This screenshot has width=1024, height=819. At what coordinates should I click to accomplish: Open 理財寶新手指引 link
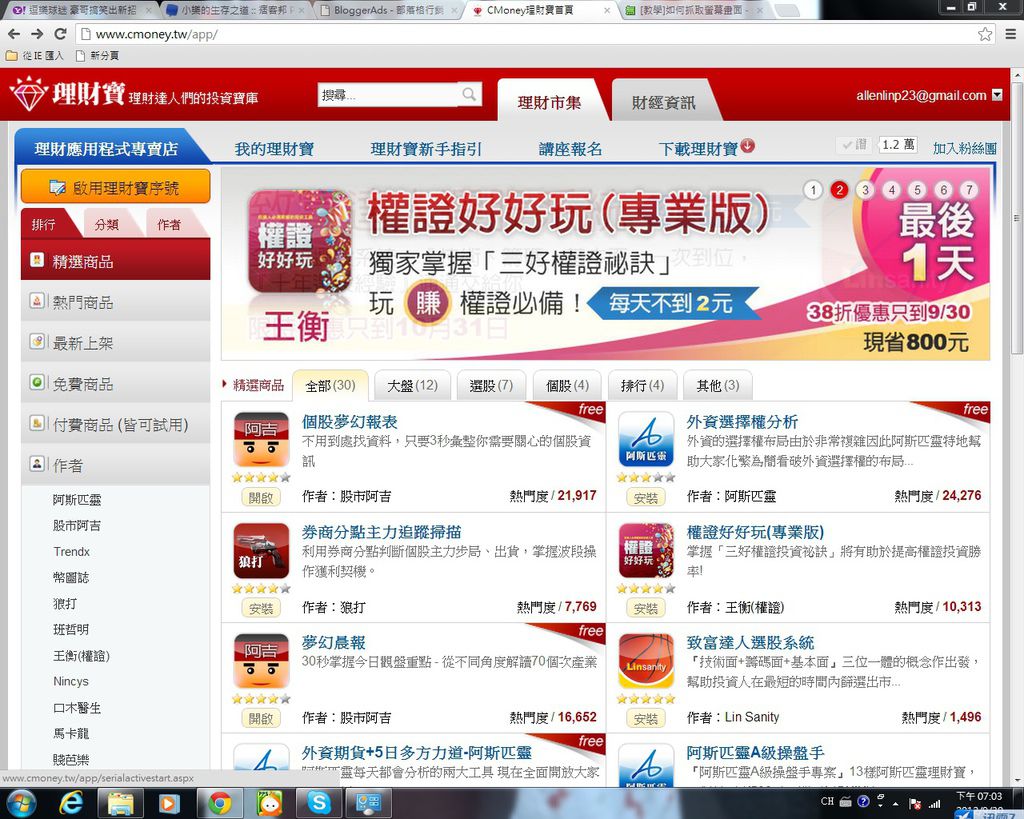point(426,149)
